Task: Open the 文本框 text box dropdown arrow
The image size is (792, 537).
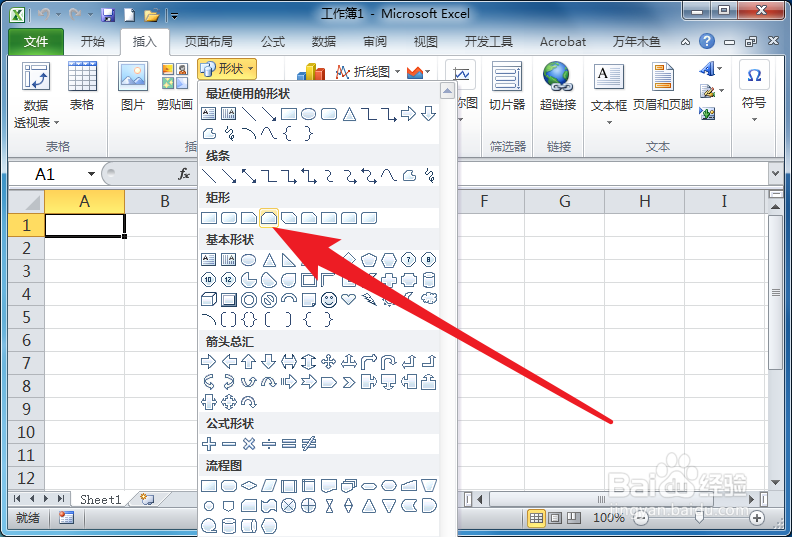Action: click(x=609, y=122)
